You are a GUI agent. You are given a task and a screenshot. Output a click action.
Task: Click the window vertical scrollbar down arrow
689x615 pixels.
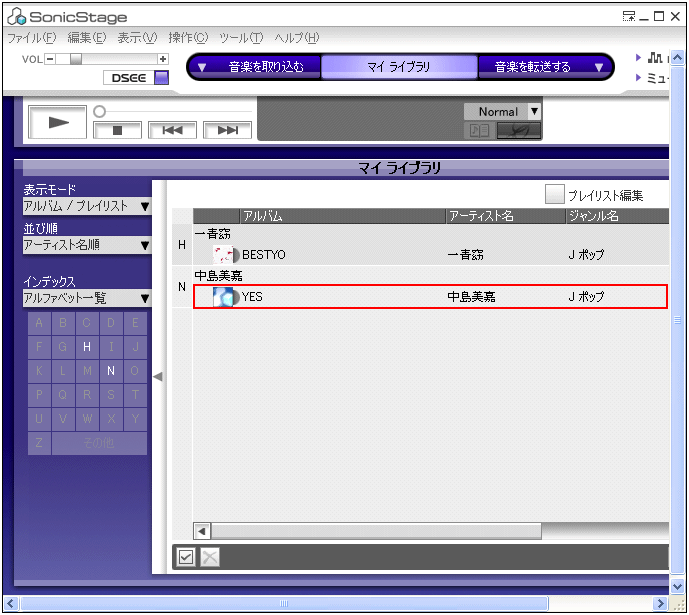(x=677, y=586)
